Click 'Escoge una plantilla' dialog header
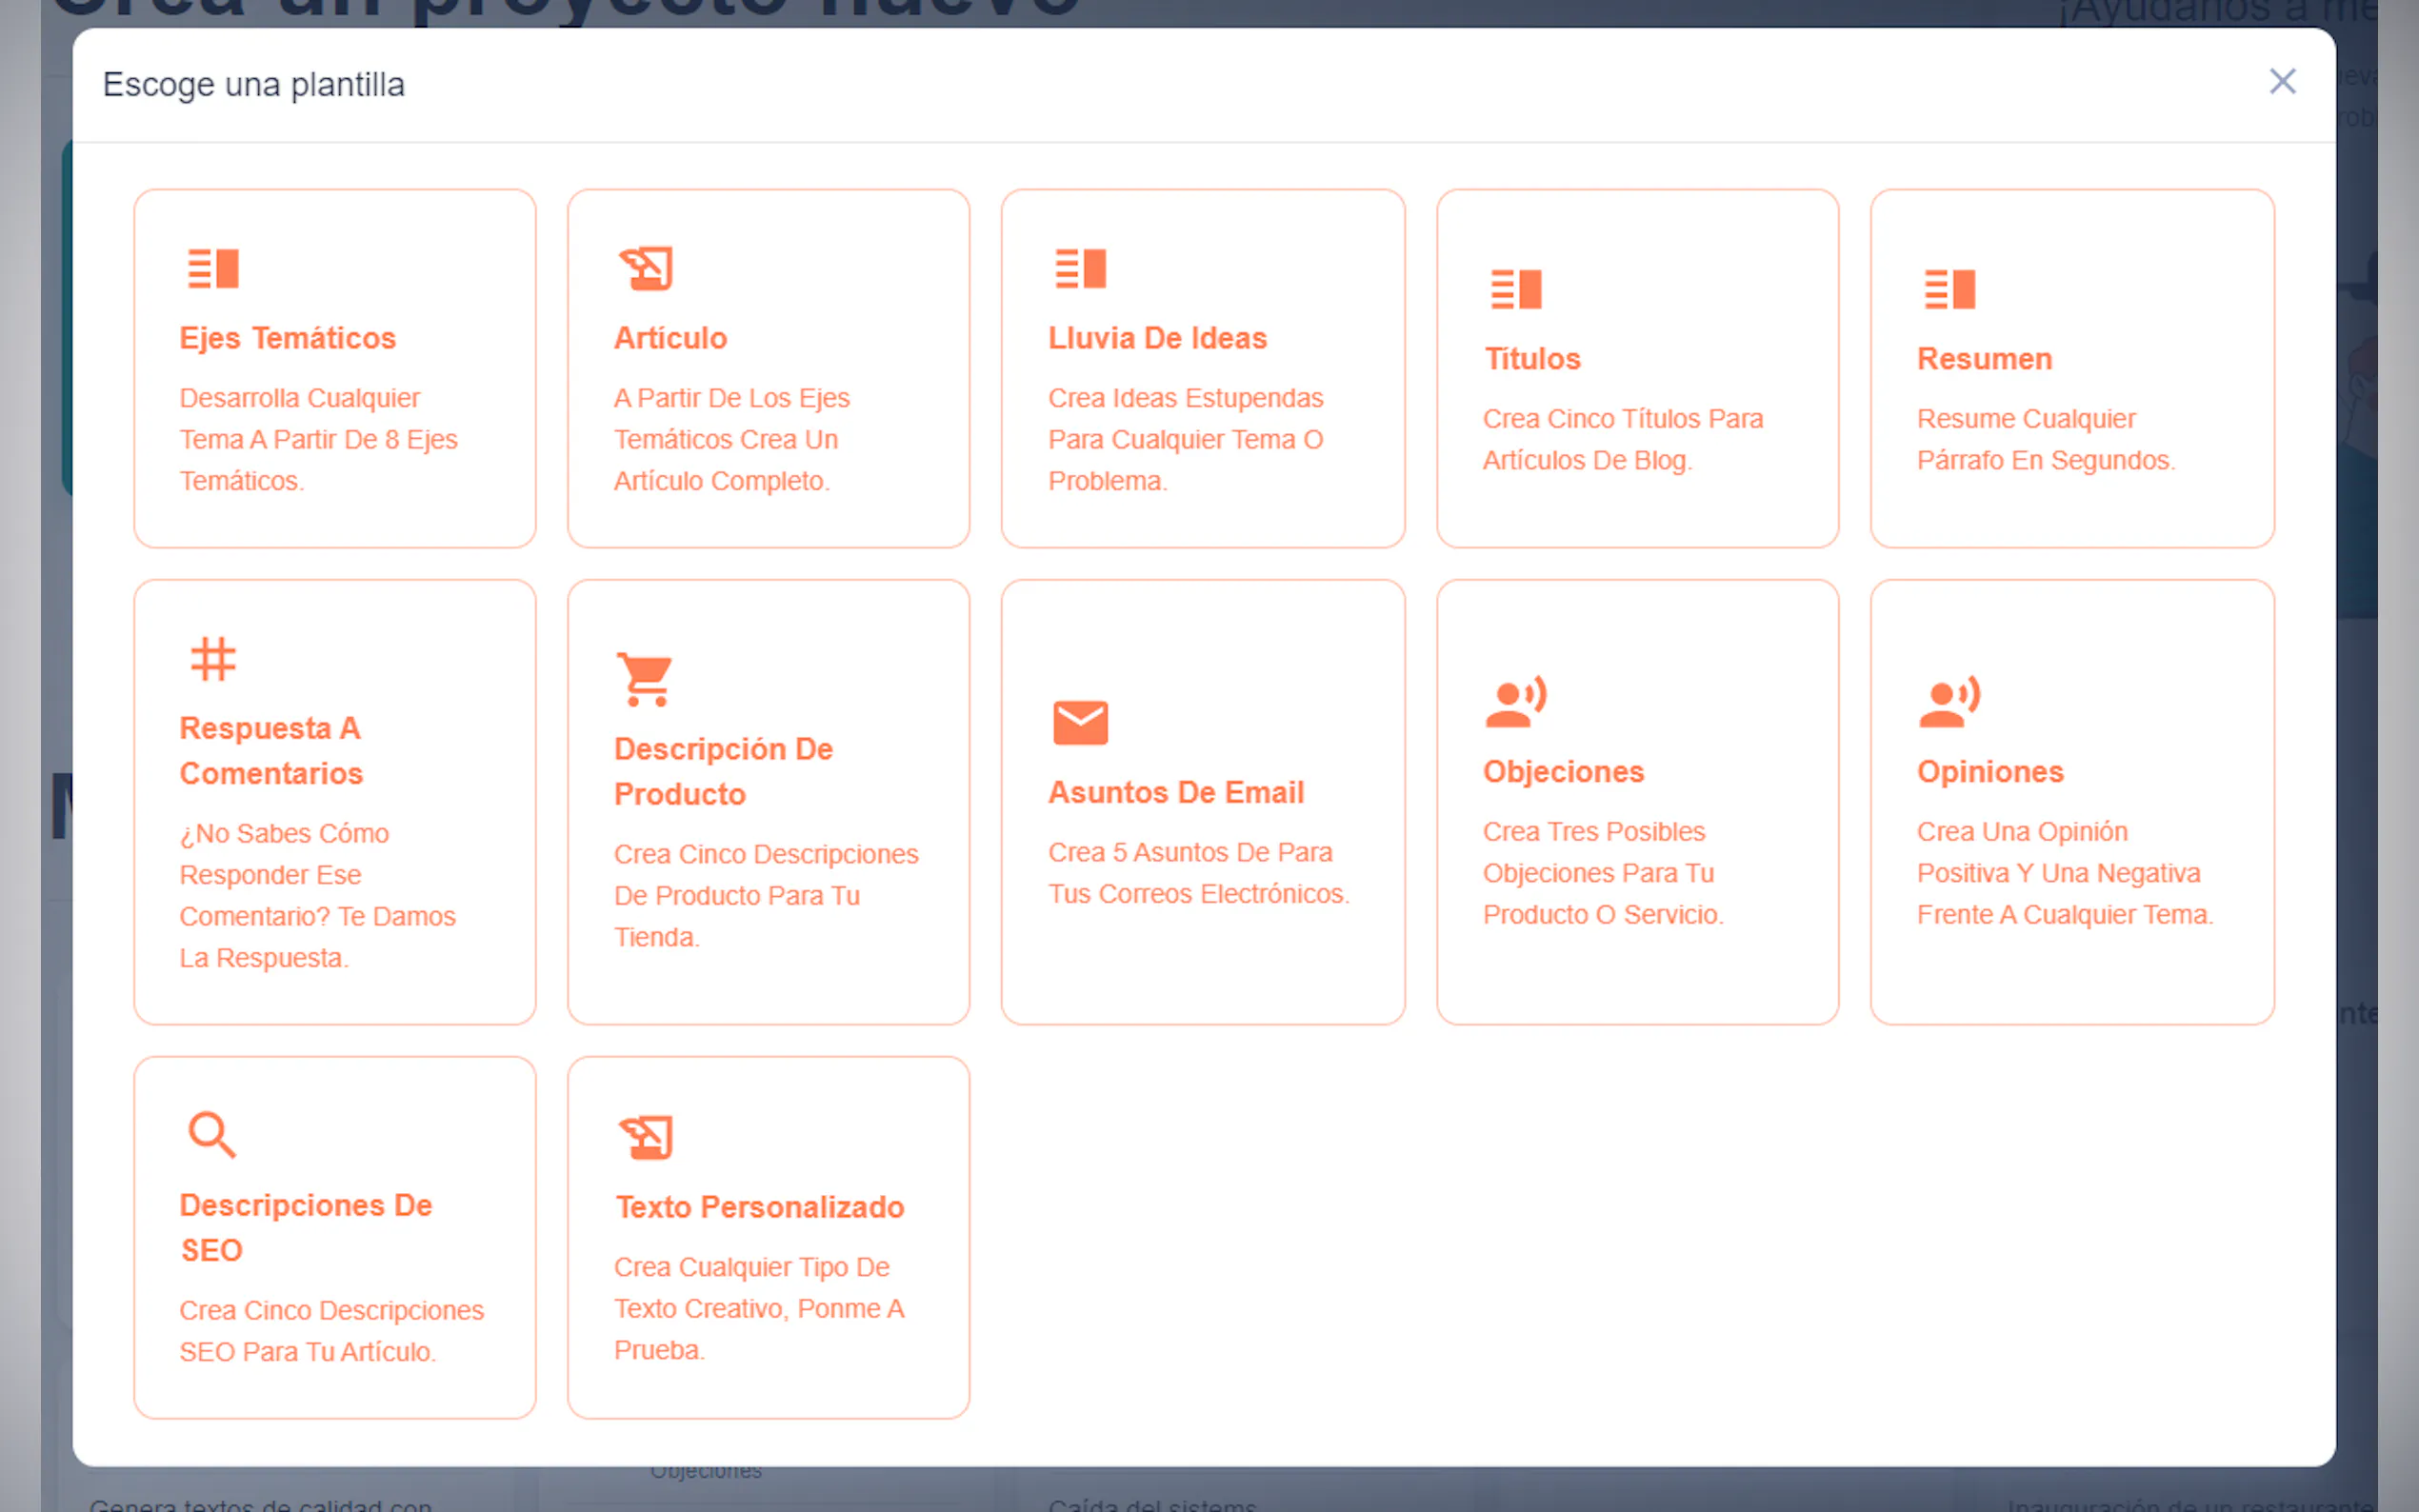 tap(254, 85)
